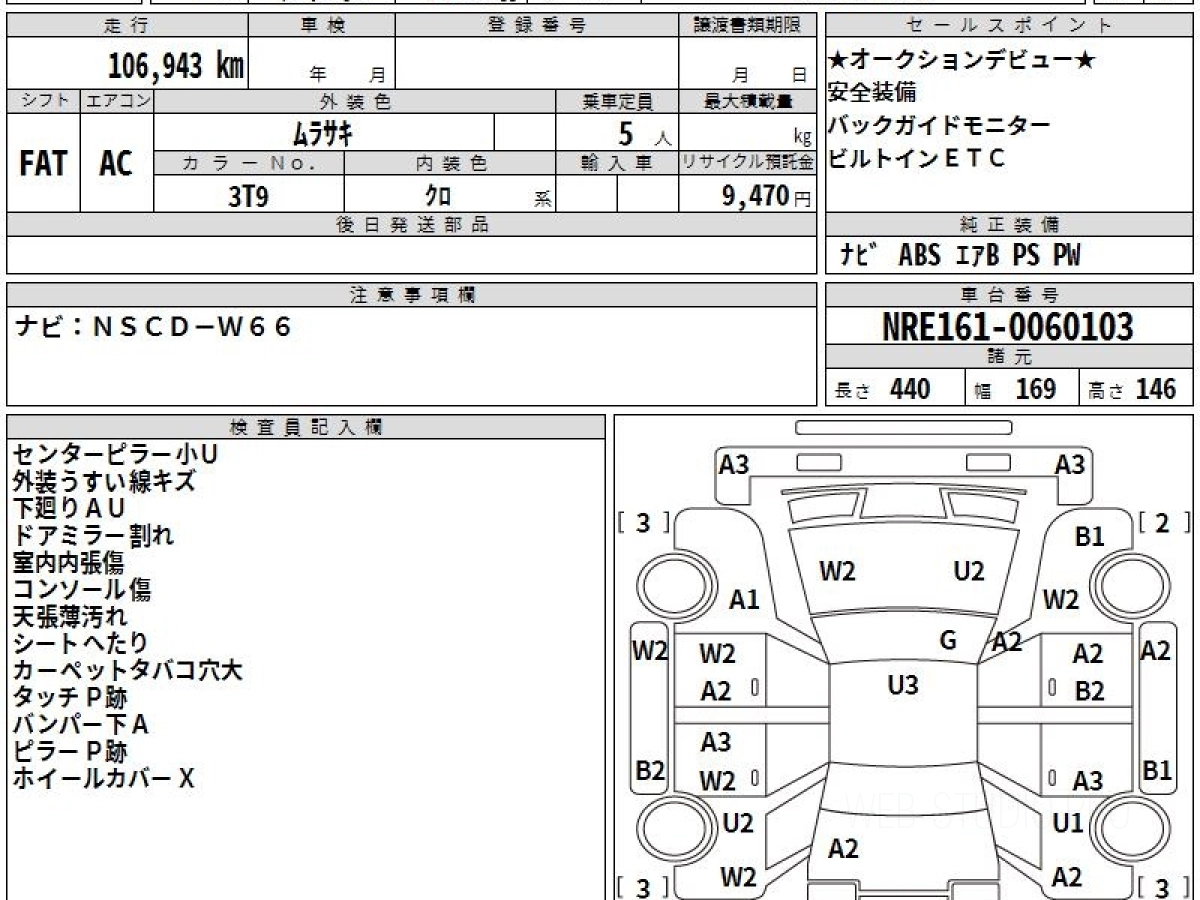
Task: Select the 乗車定員 label
Action: 617,101
